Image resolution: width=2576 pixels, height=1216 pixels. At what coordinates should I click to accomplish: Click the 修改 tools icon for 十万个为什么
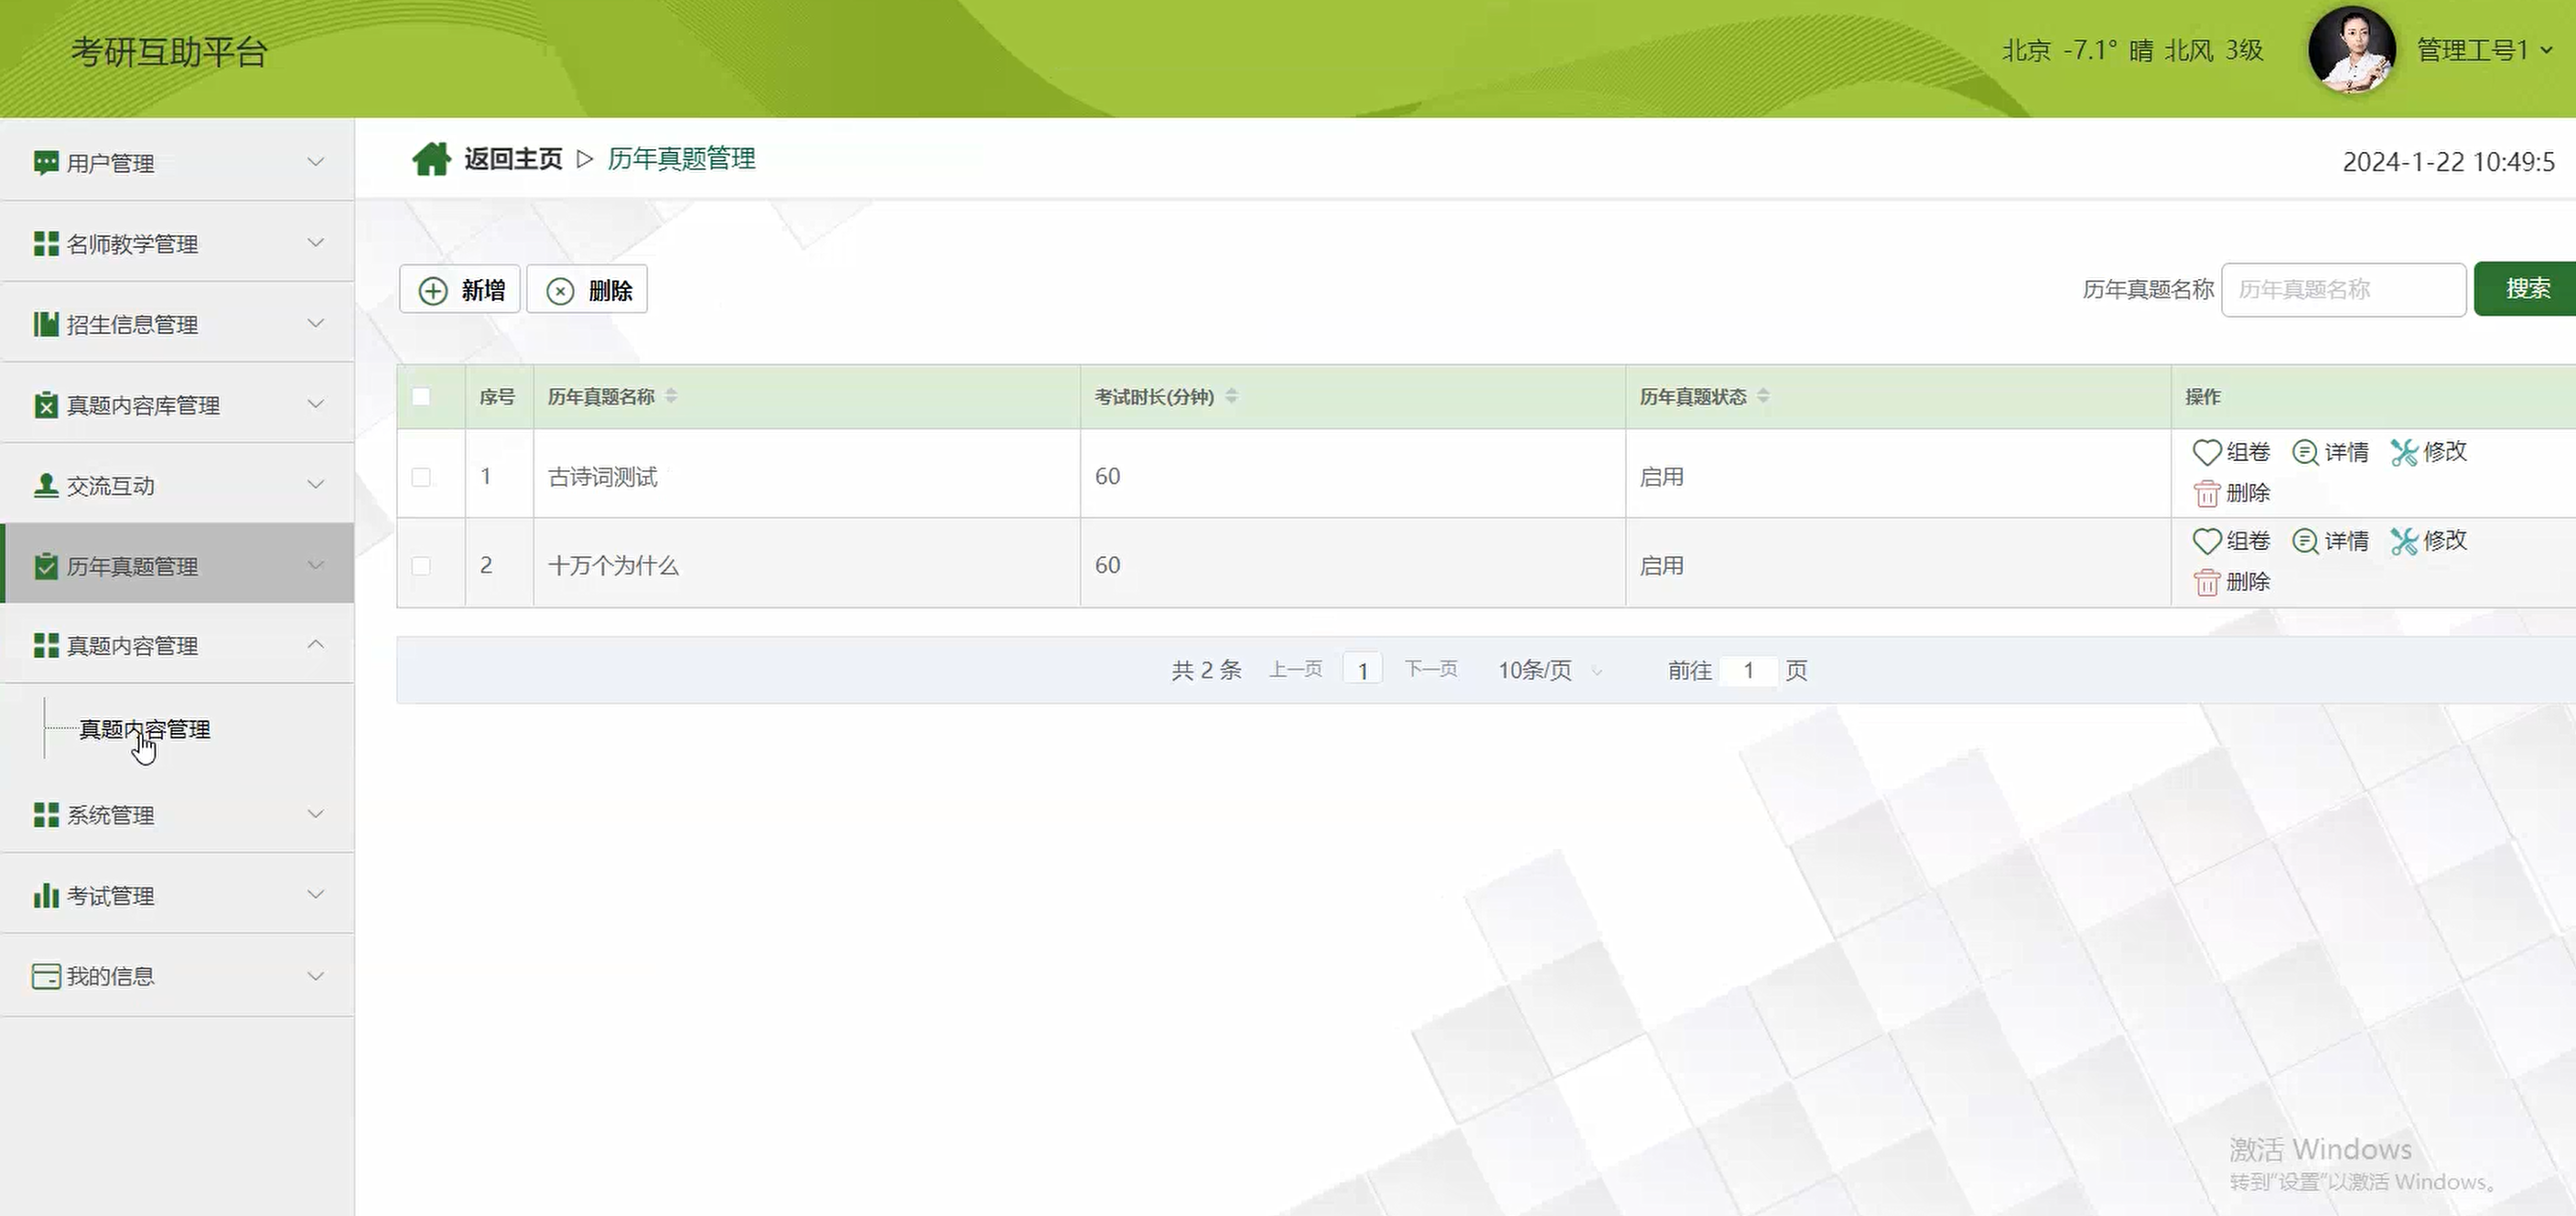pyautogui.click(x=2404, y=541)
